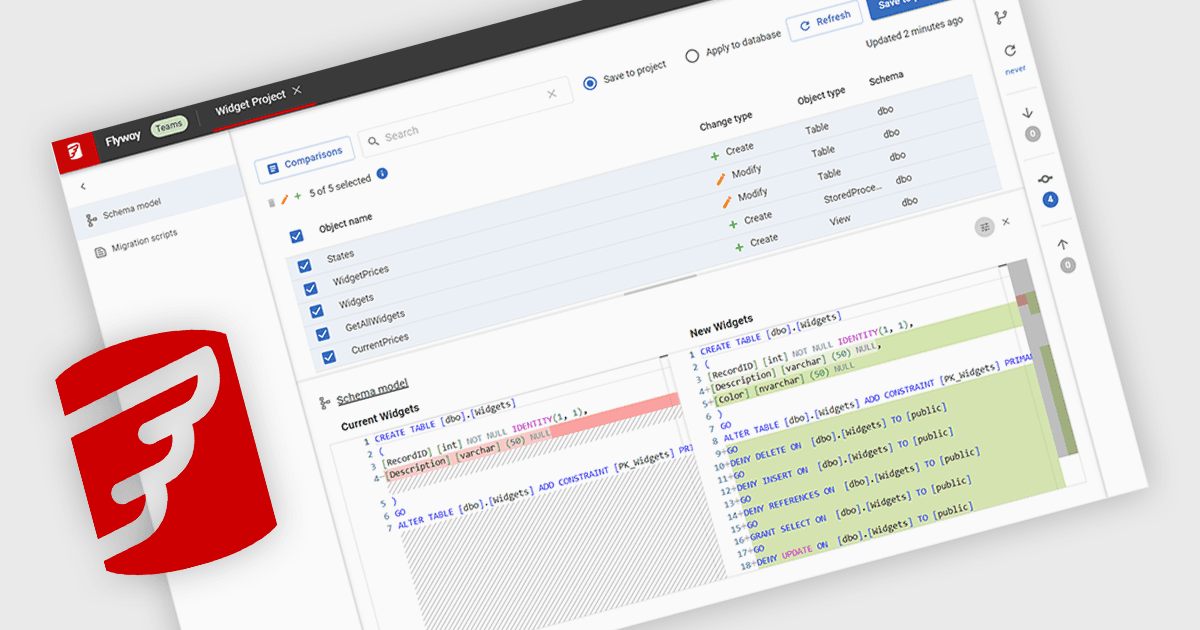The image size is (1200, 630).
Task: Click the commit icon above the blue 4 badge
Action: 1046,178
